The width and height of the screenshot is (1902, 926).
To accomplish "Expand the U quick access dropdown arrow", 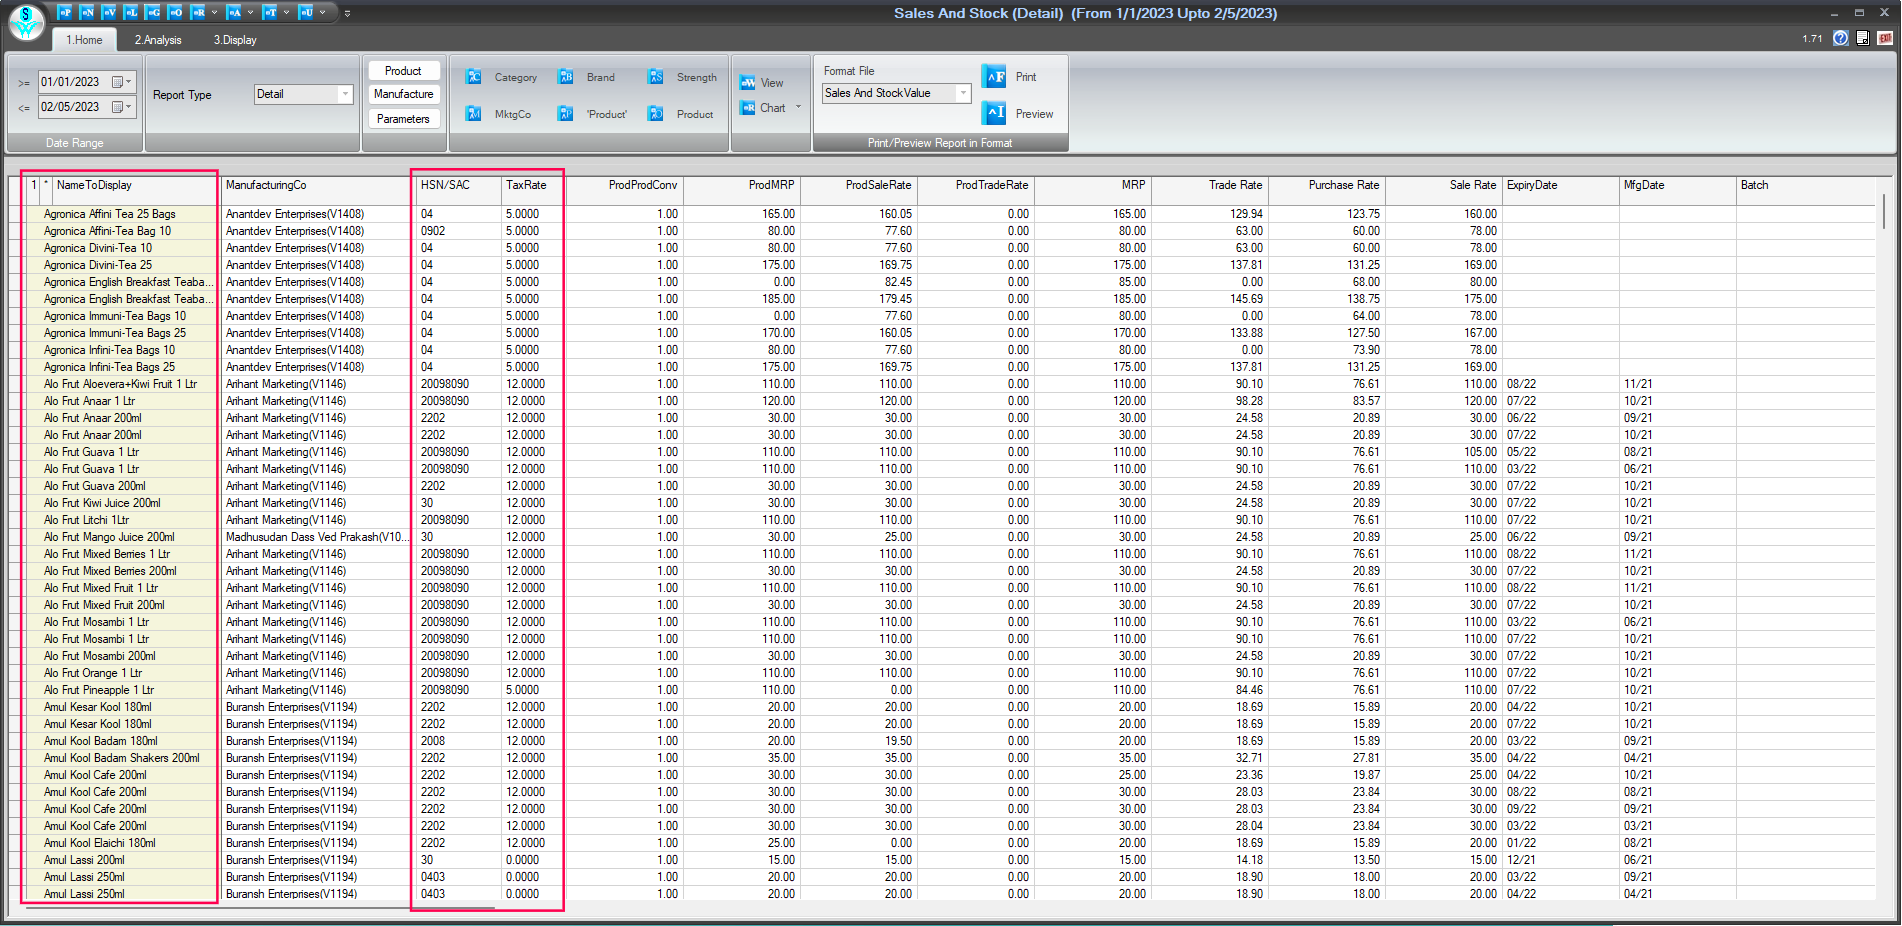I will 322,12.
